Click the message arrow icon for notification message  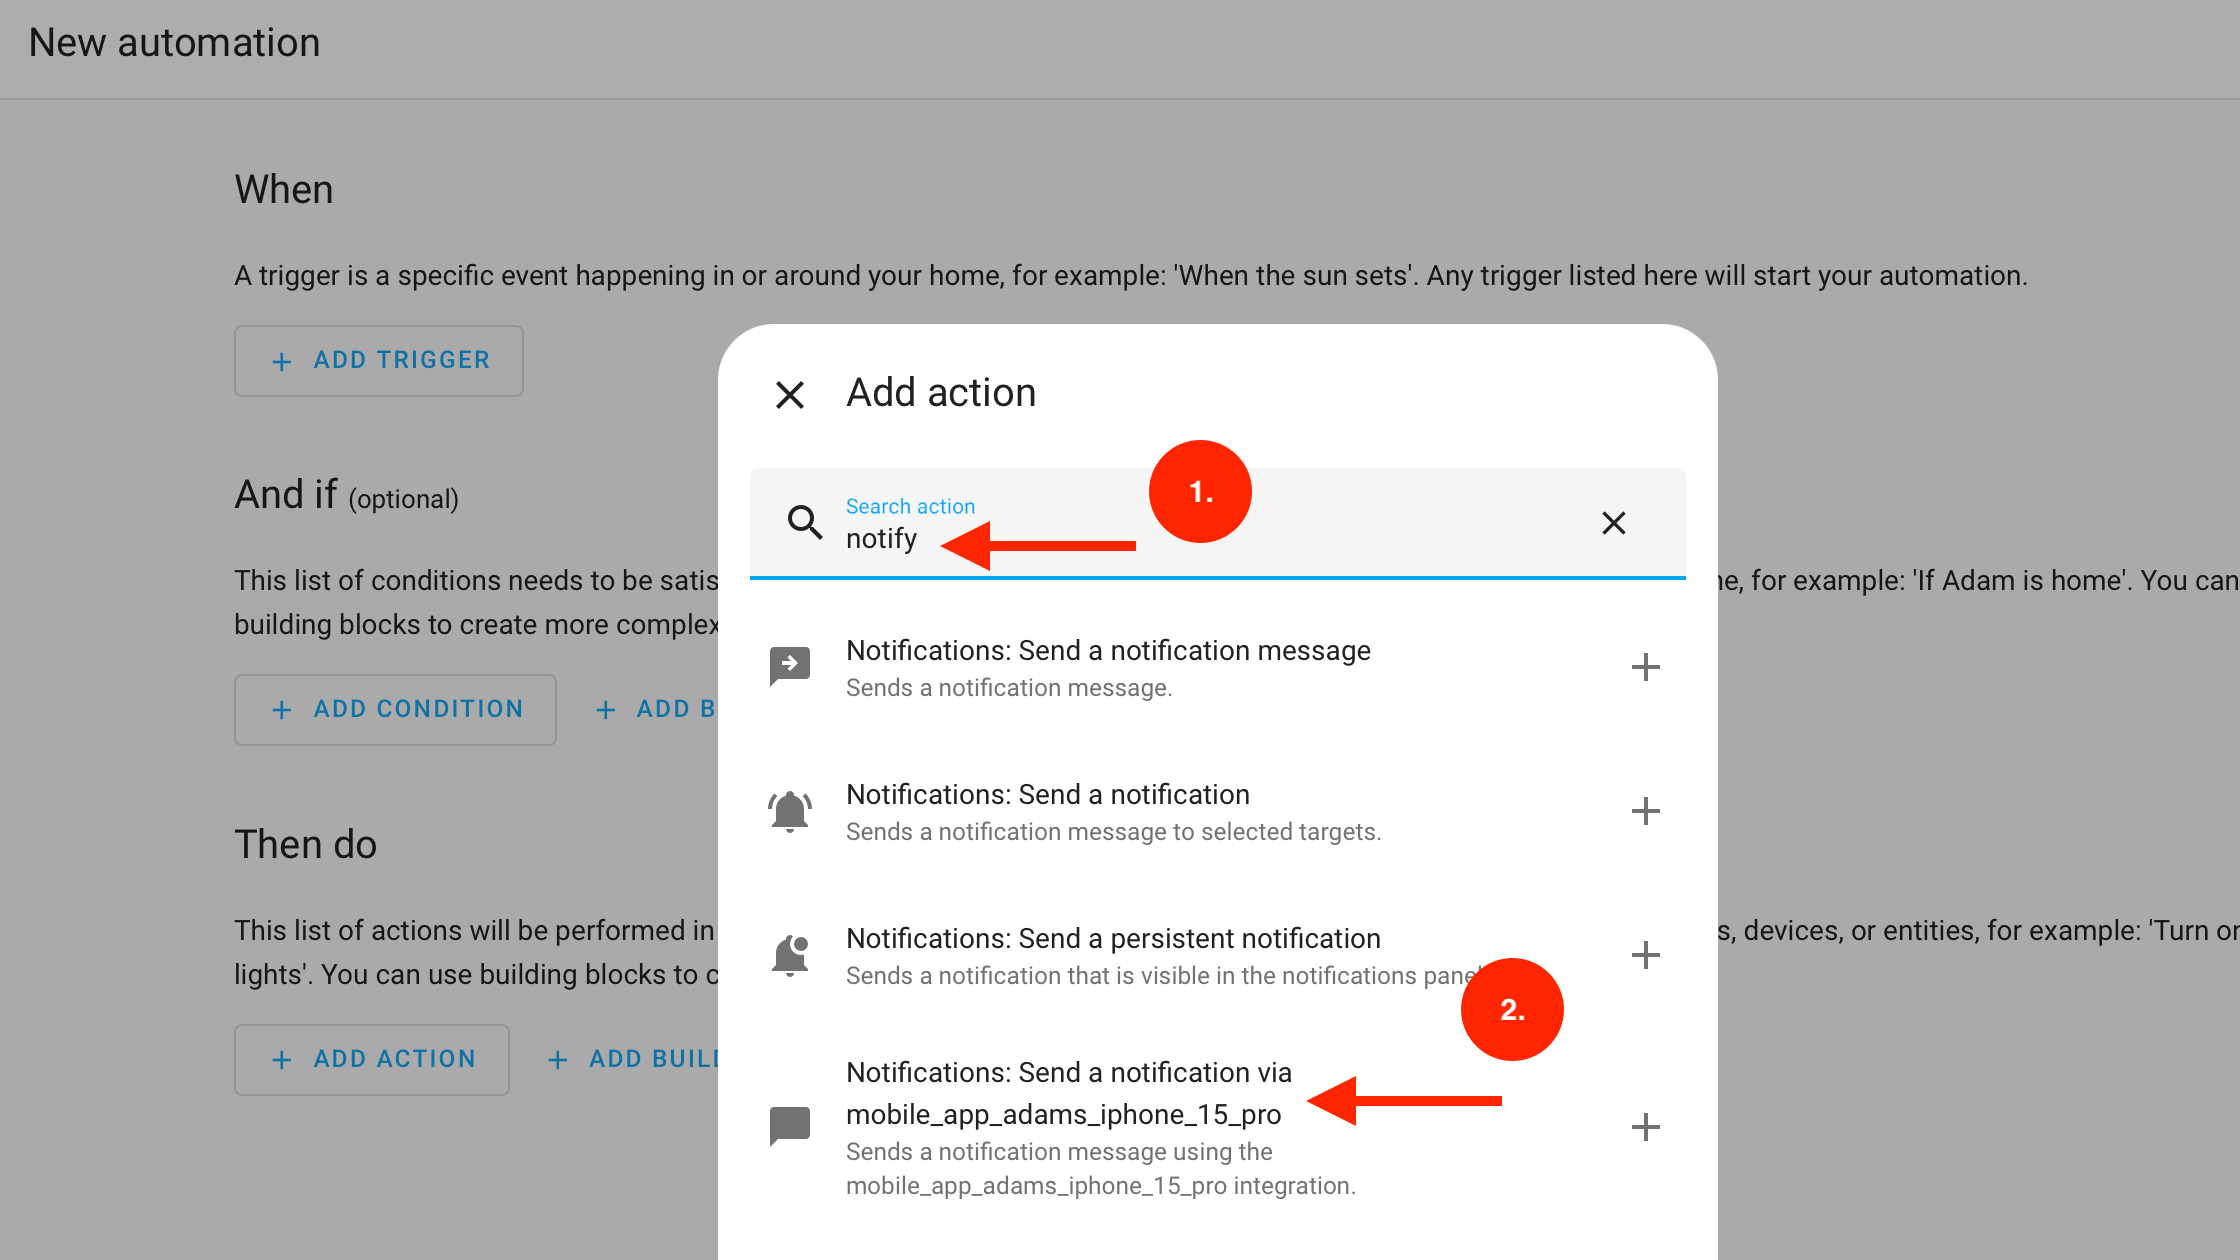[789, 666]
